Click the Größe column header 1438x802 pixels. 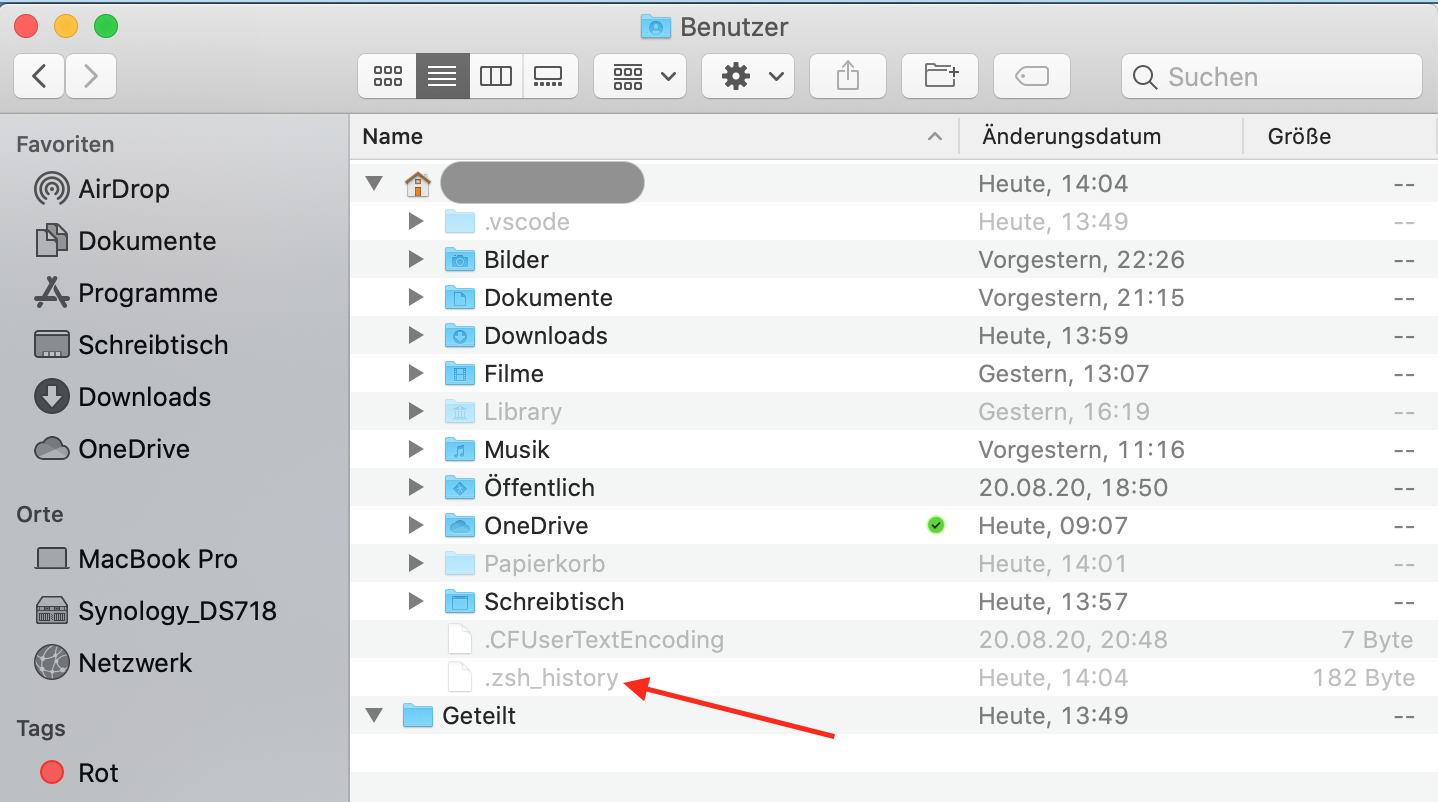[x=1298, y=136]
